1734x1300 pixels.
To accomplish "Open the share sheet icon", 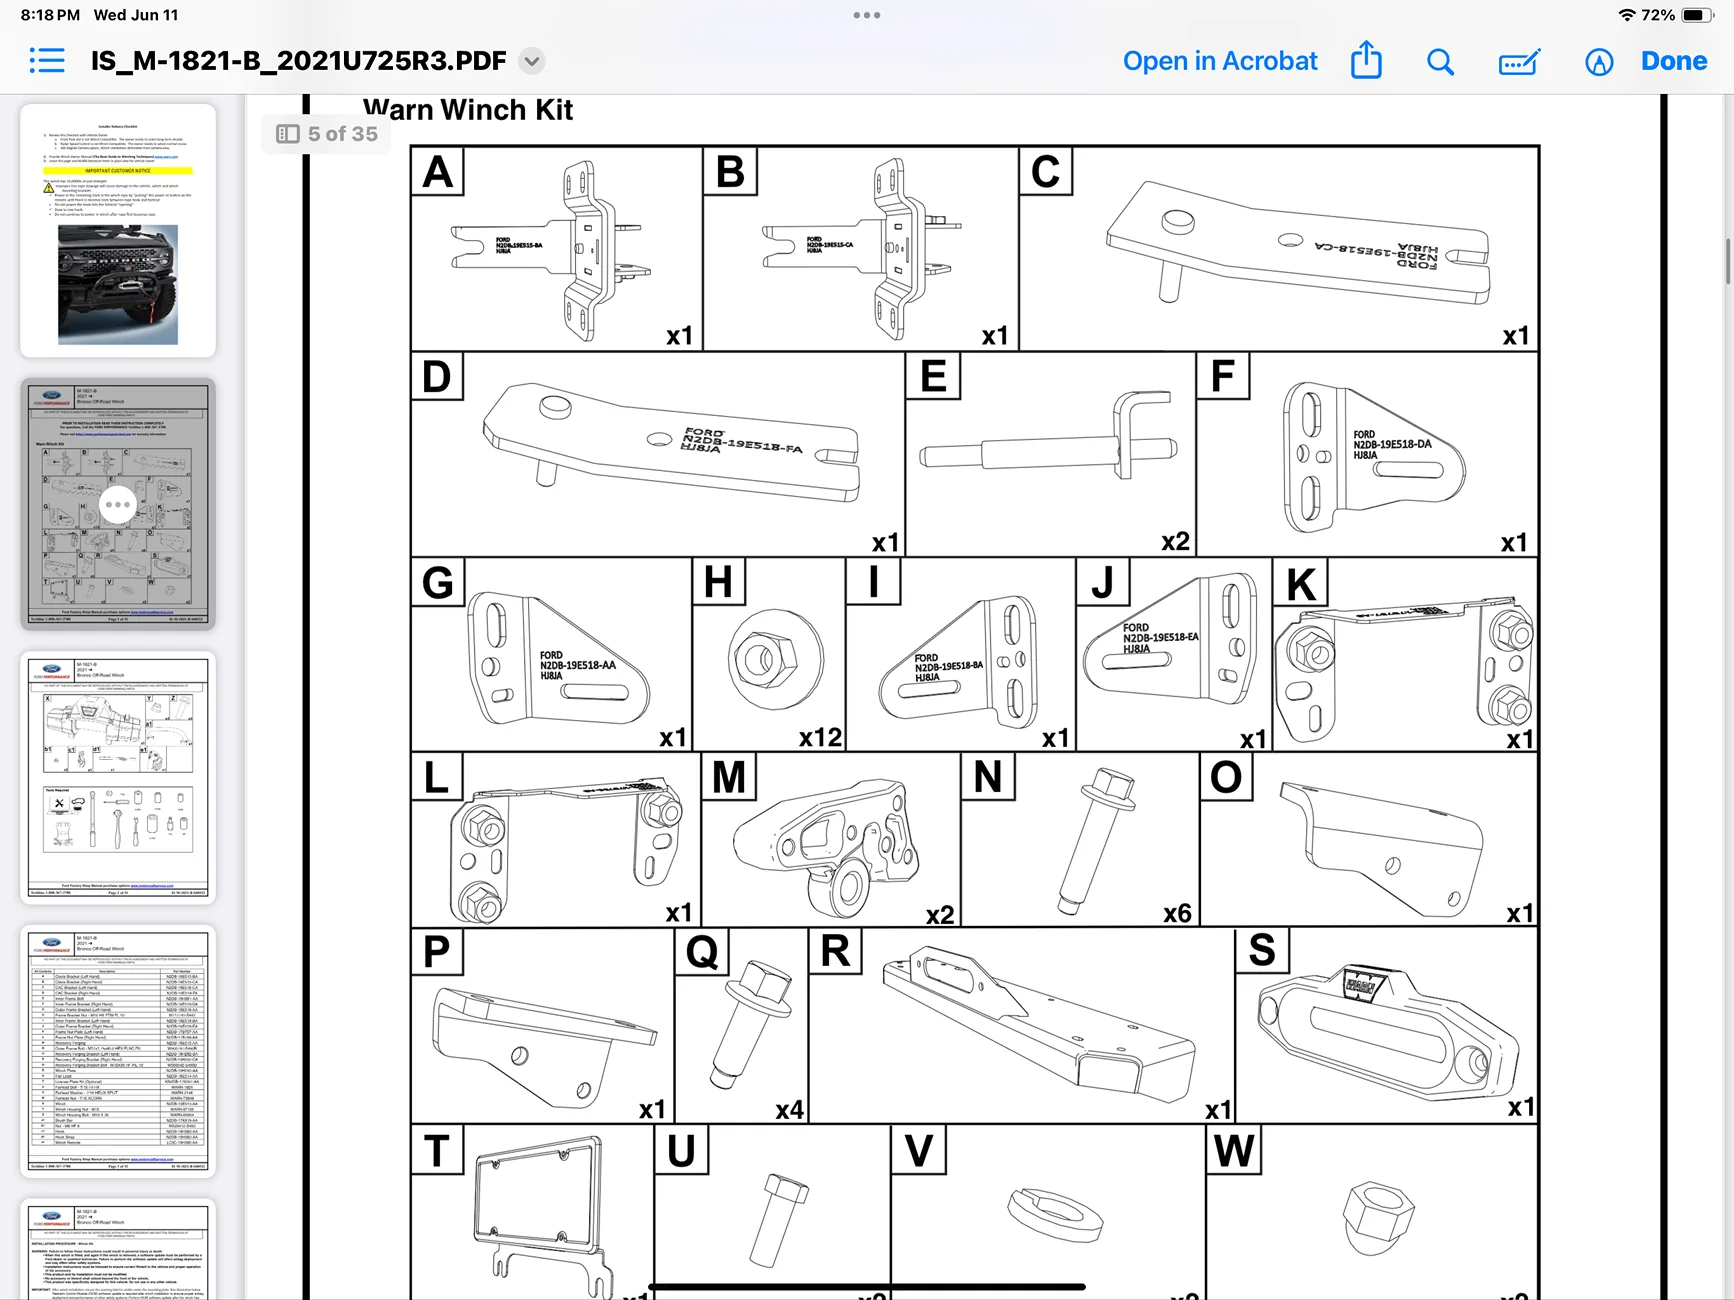I will pos(1366,60).
